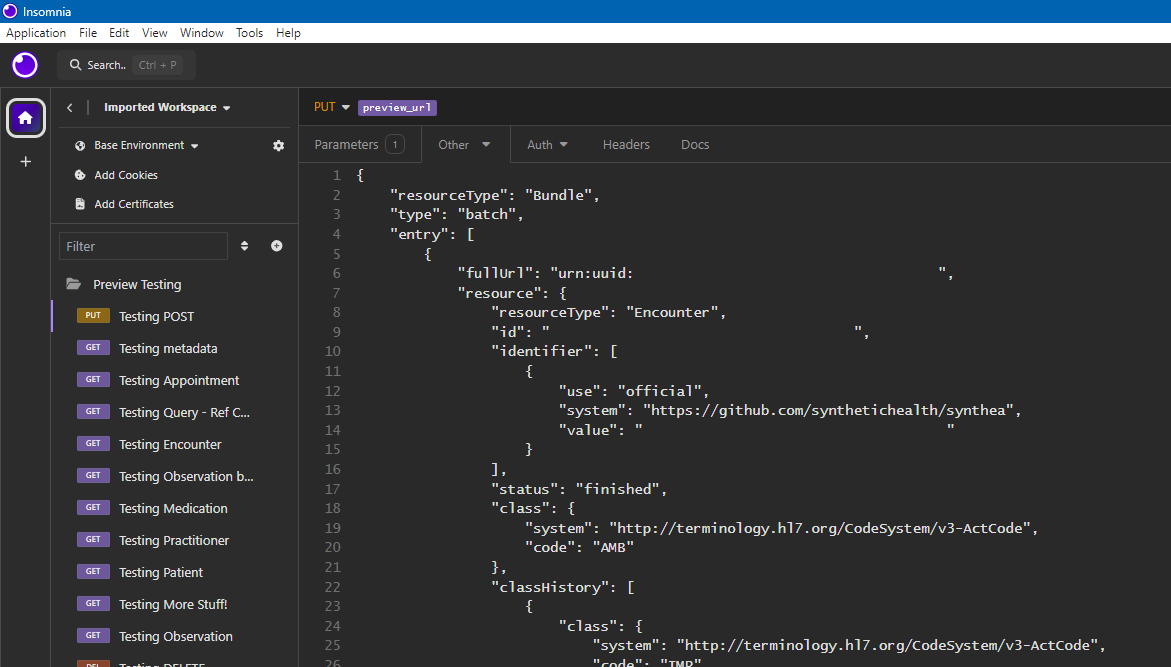Click the GET badge of Testing metadata
The width and height of the screenshot is (1171, 667).
[93, 347]
